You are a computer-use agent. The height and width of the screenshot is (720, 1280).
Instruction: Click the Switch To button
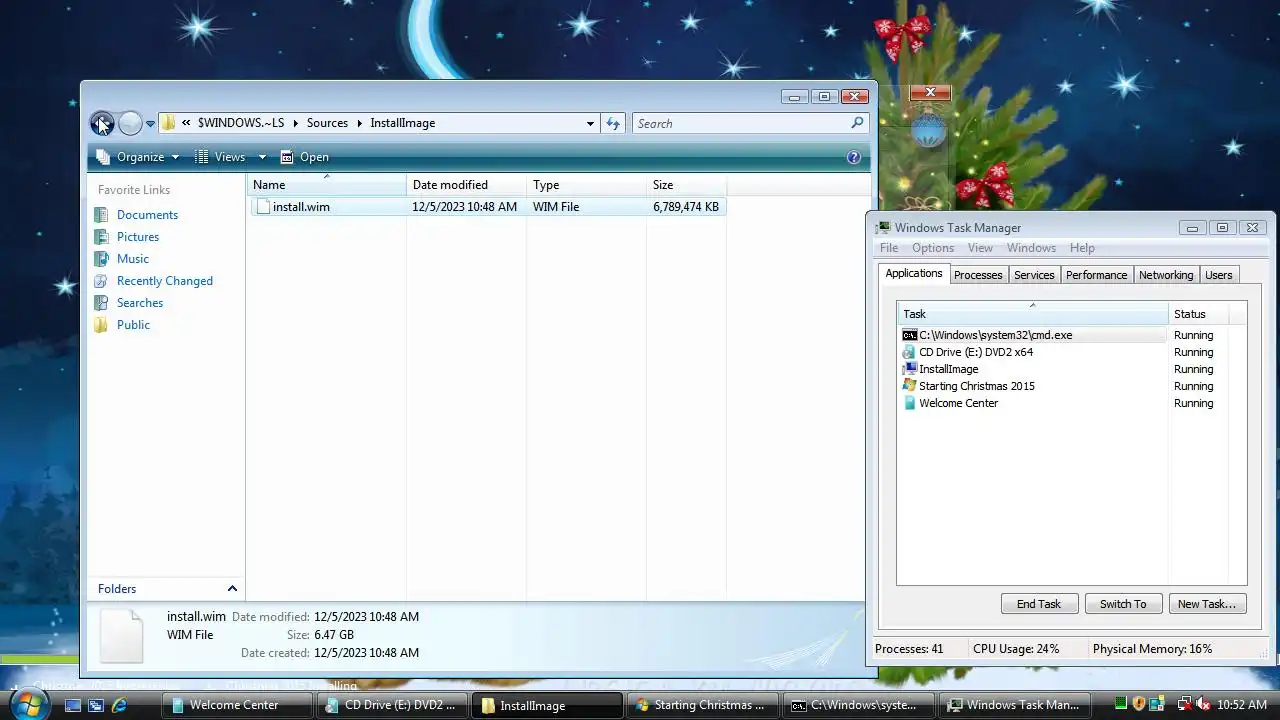coord(1123,604)
